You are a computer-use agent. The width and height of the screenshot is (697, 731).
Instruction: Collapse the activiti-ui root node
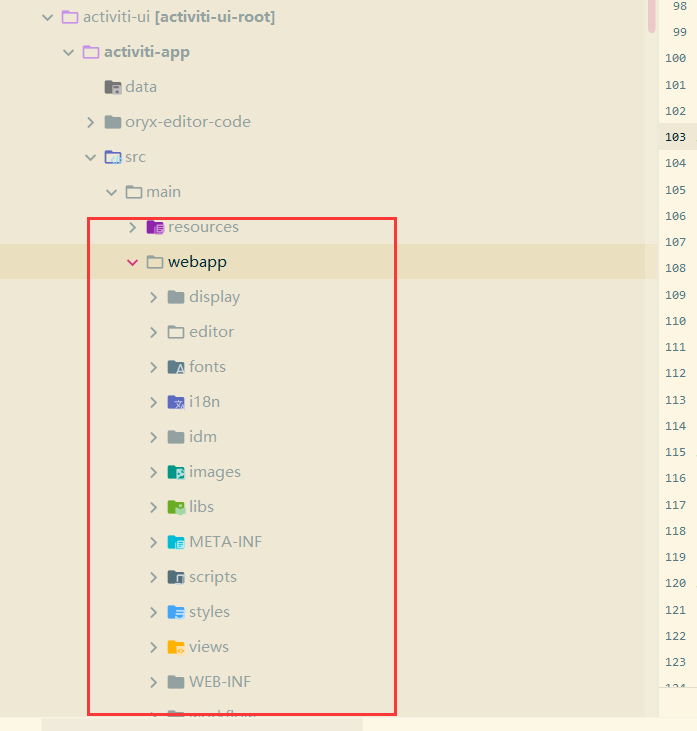click(48, 18)
